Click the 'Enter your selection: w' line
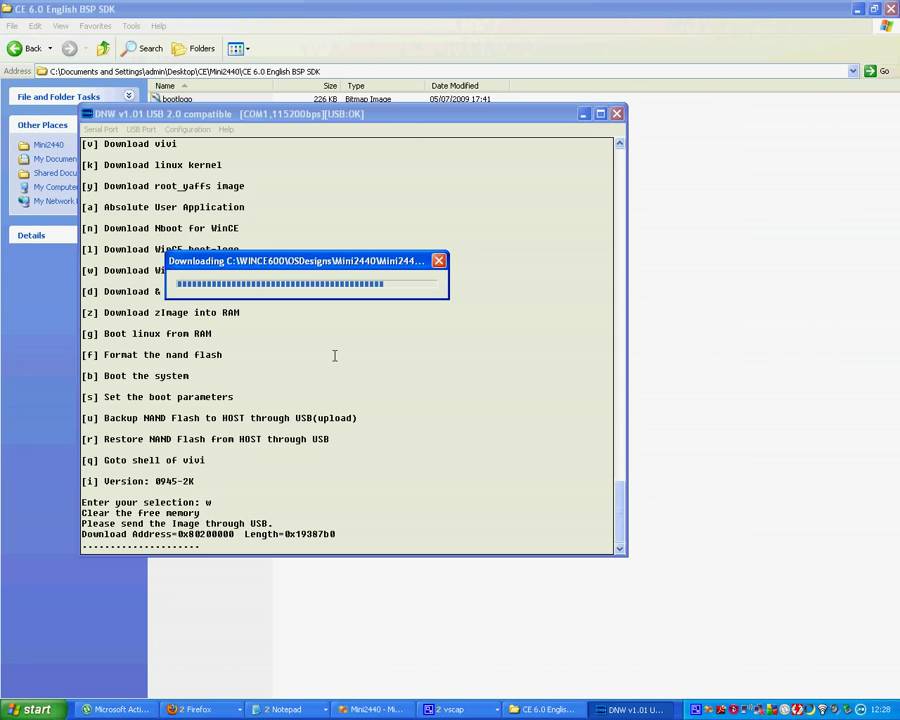 [x=146, y=502]
